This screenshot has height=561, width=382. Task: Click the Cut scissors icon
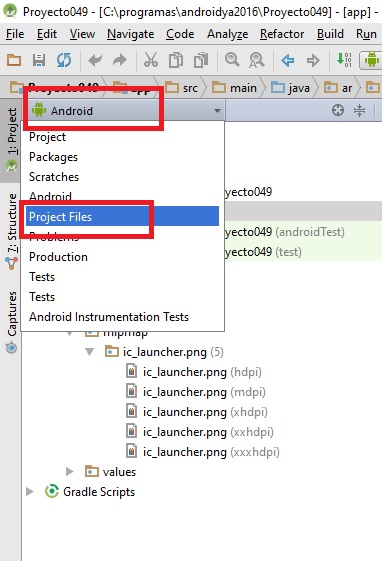pyautogui.click(x=151, y=60)
